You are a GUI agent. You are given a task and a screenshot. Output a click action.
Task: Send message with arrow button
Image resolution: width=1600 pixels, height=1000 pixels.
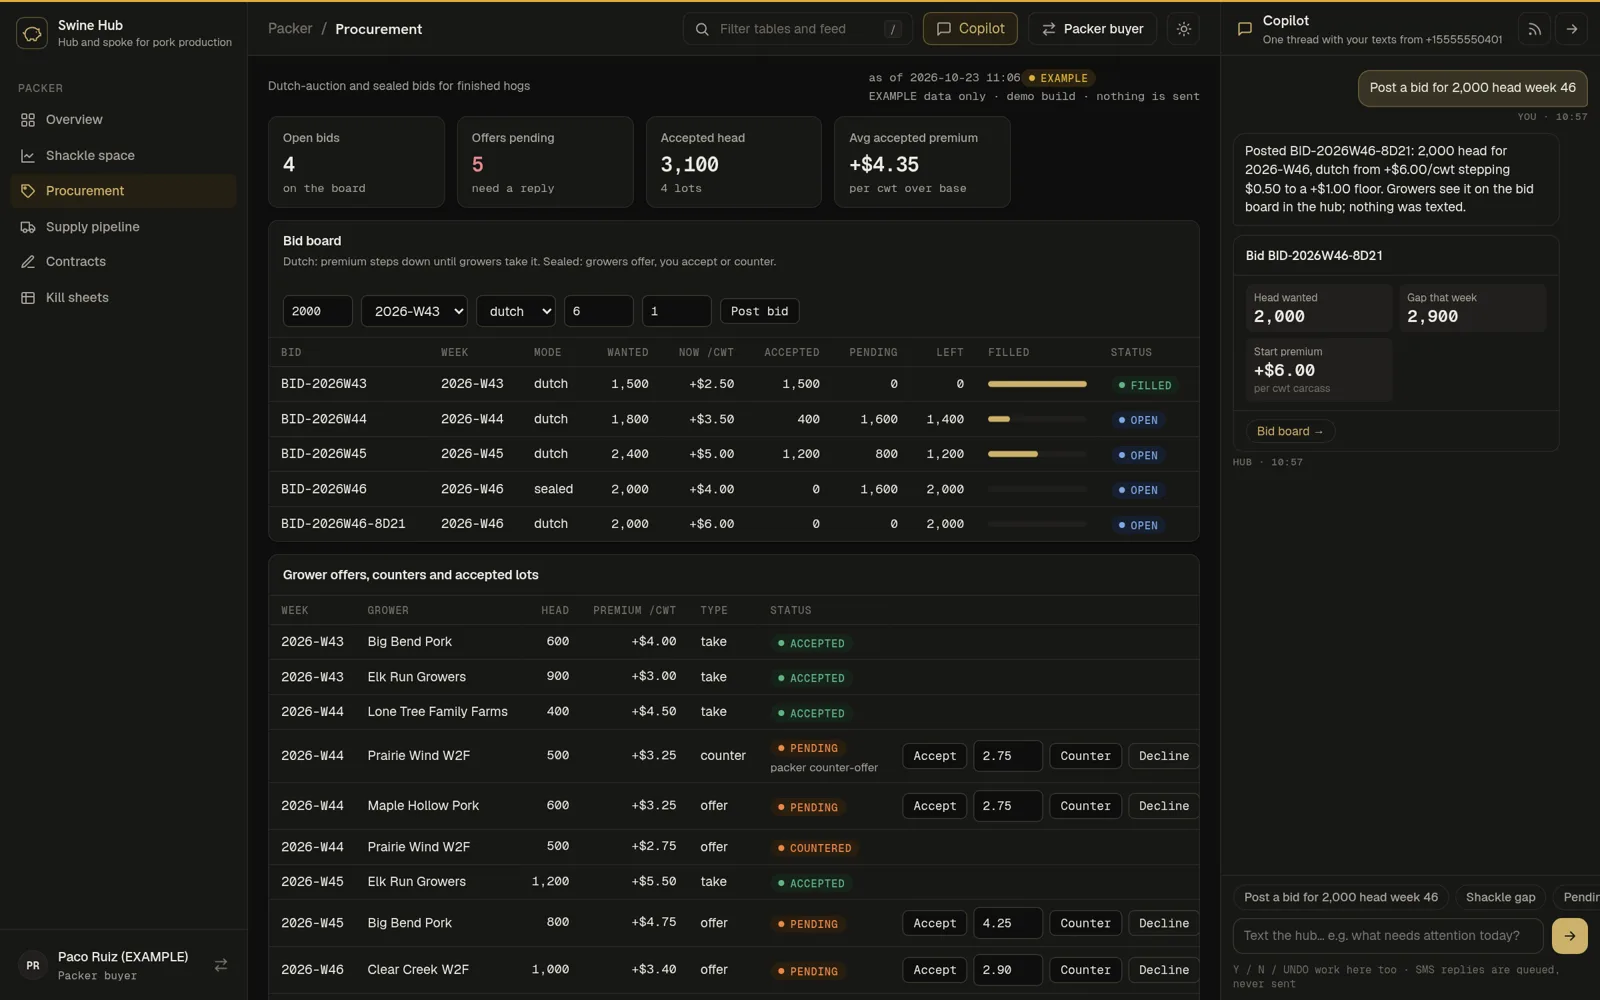coord(1570,936)
